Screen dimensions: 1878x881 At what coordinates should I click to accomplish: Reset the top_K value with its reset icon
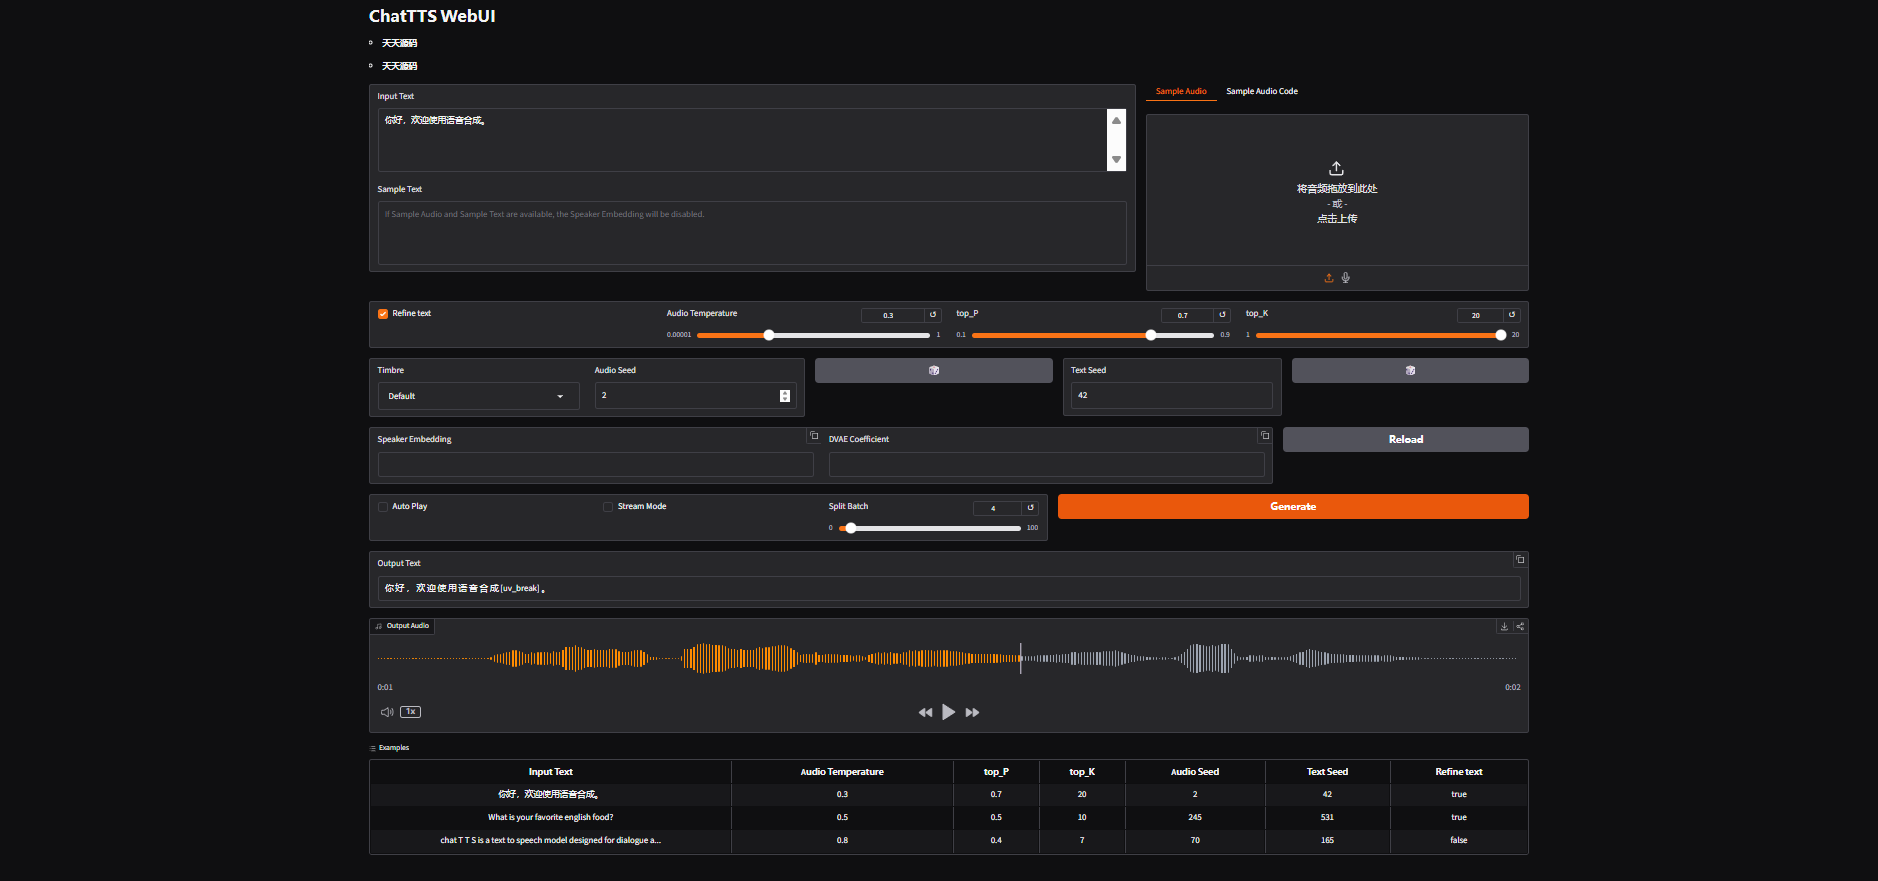1512,315
